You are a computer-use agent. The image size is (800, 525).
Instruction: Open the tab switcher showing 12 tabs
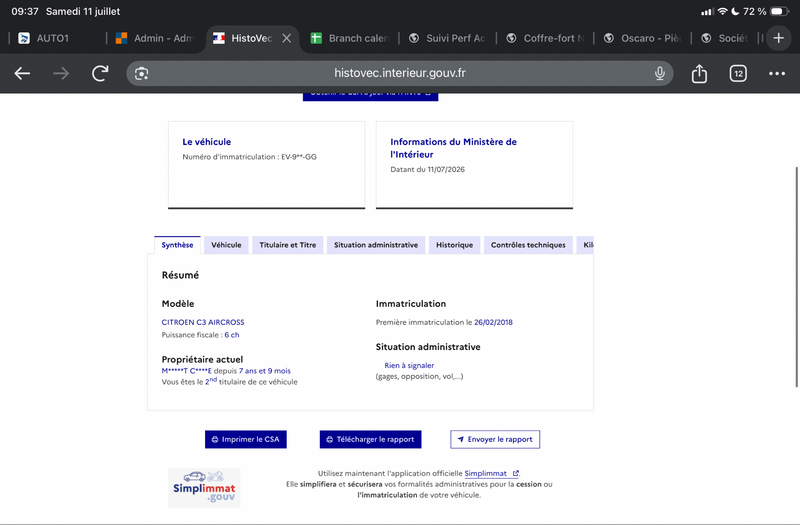point(738,73)
